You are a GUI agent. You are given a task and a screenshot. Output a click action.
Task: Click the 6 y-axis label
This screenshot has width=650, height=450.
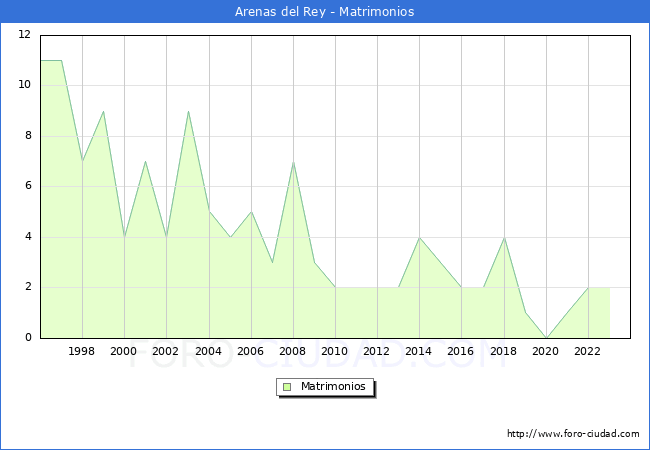click(29, 186)
